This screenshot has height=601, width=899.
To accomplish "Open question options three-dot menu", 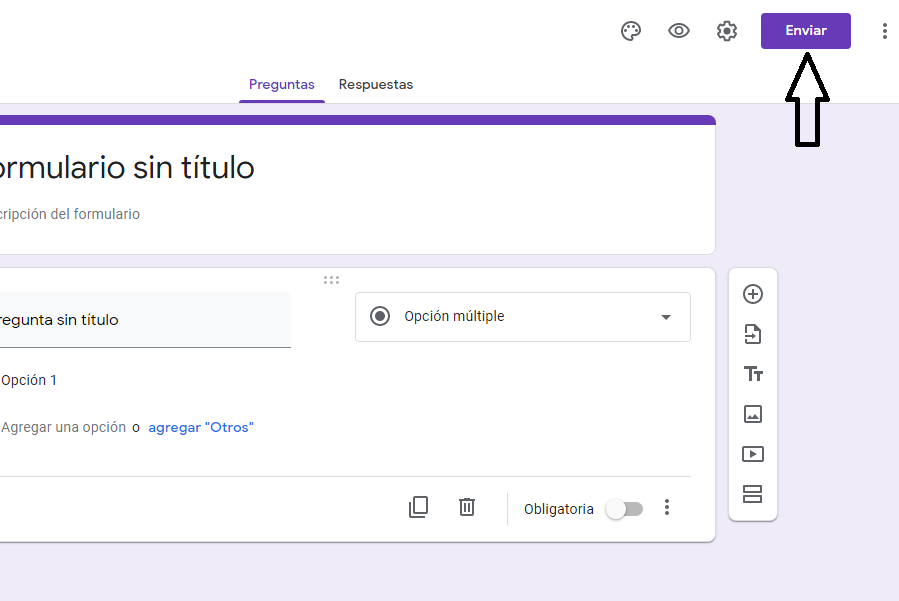I will [x=667, y=507].
